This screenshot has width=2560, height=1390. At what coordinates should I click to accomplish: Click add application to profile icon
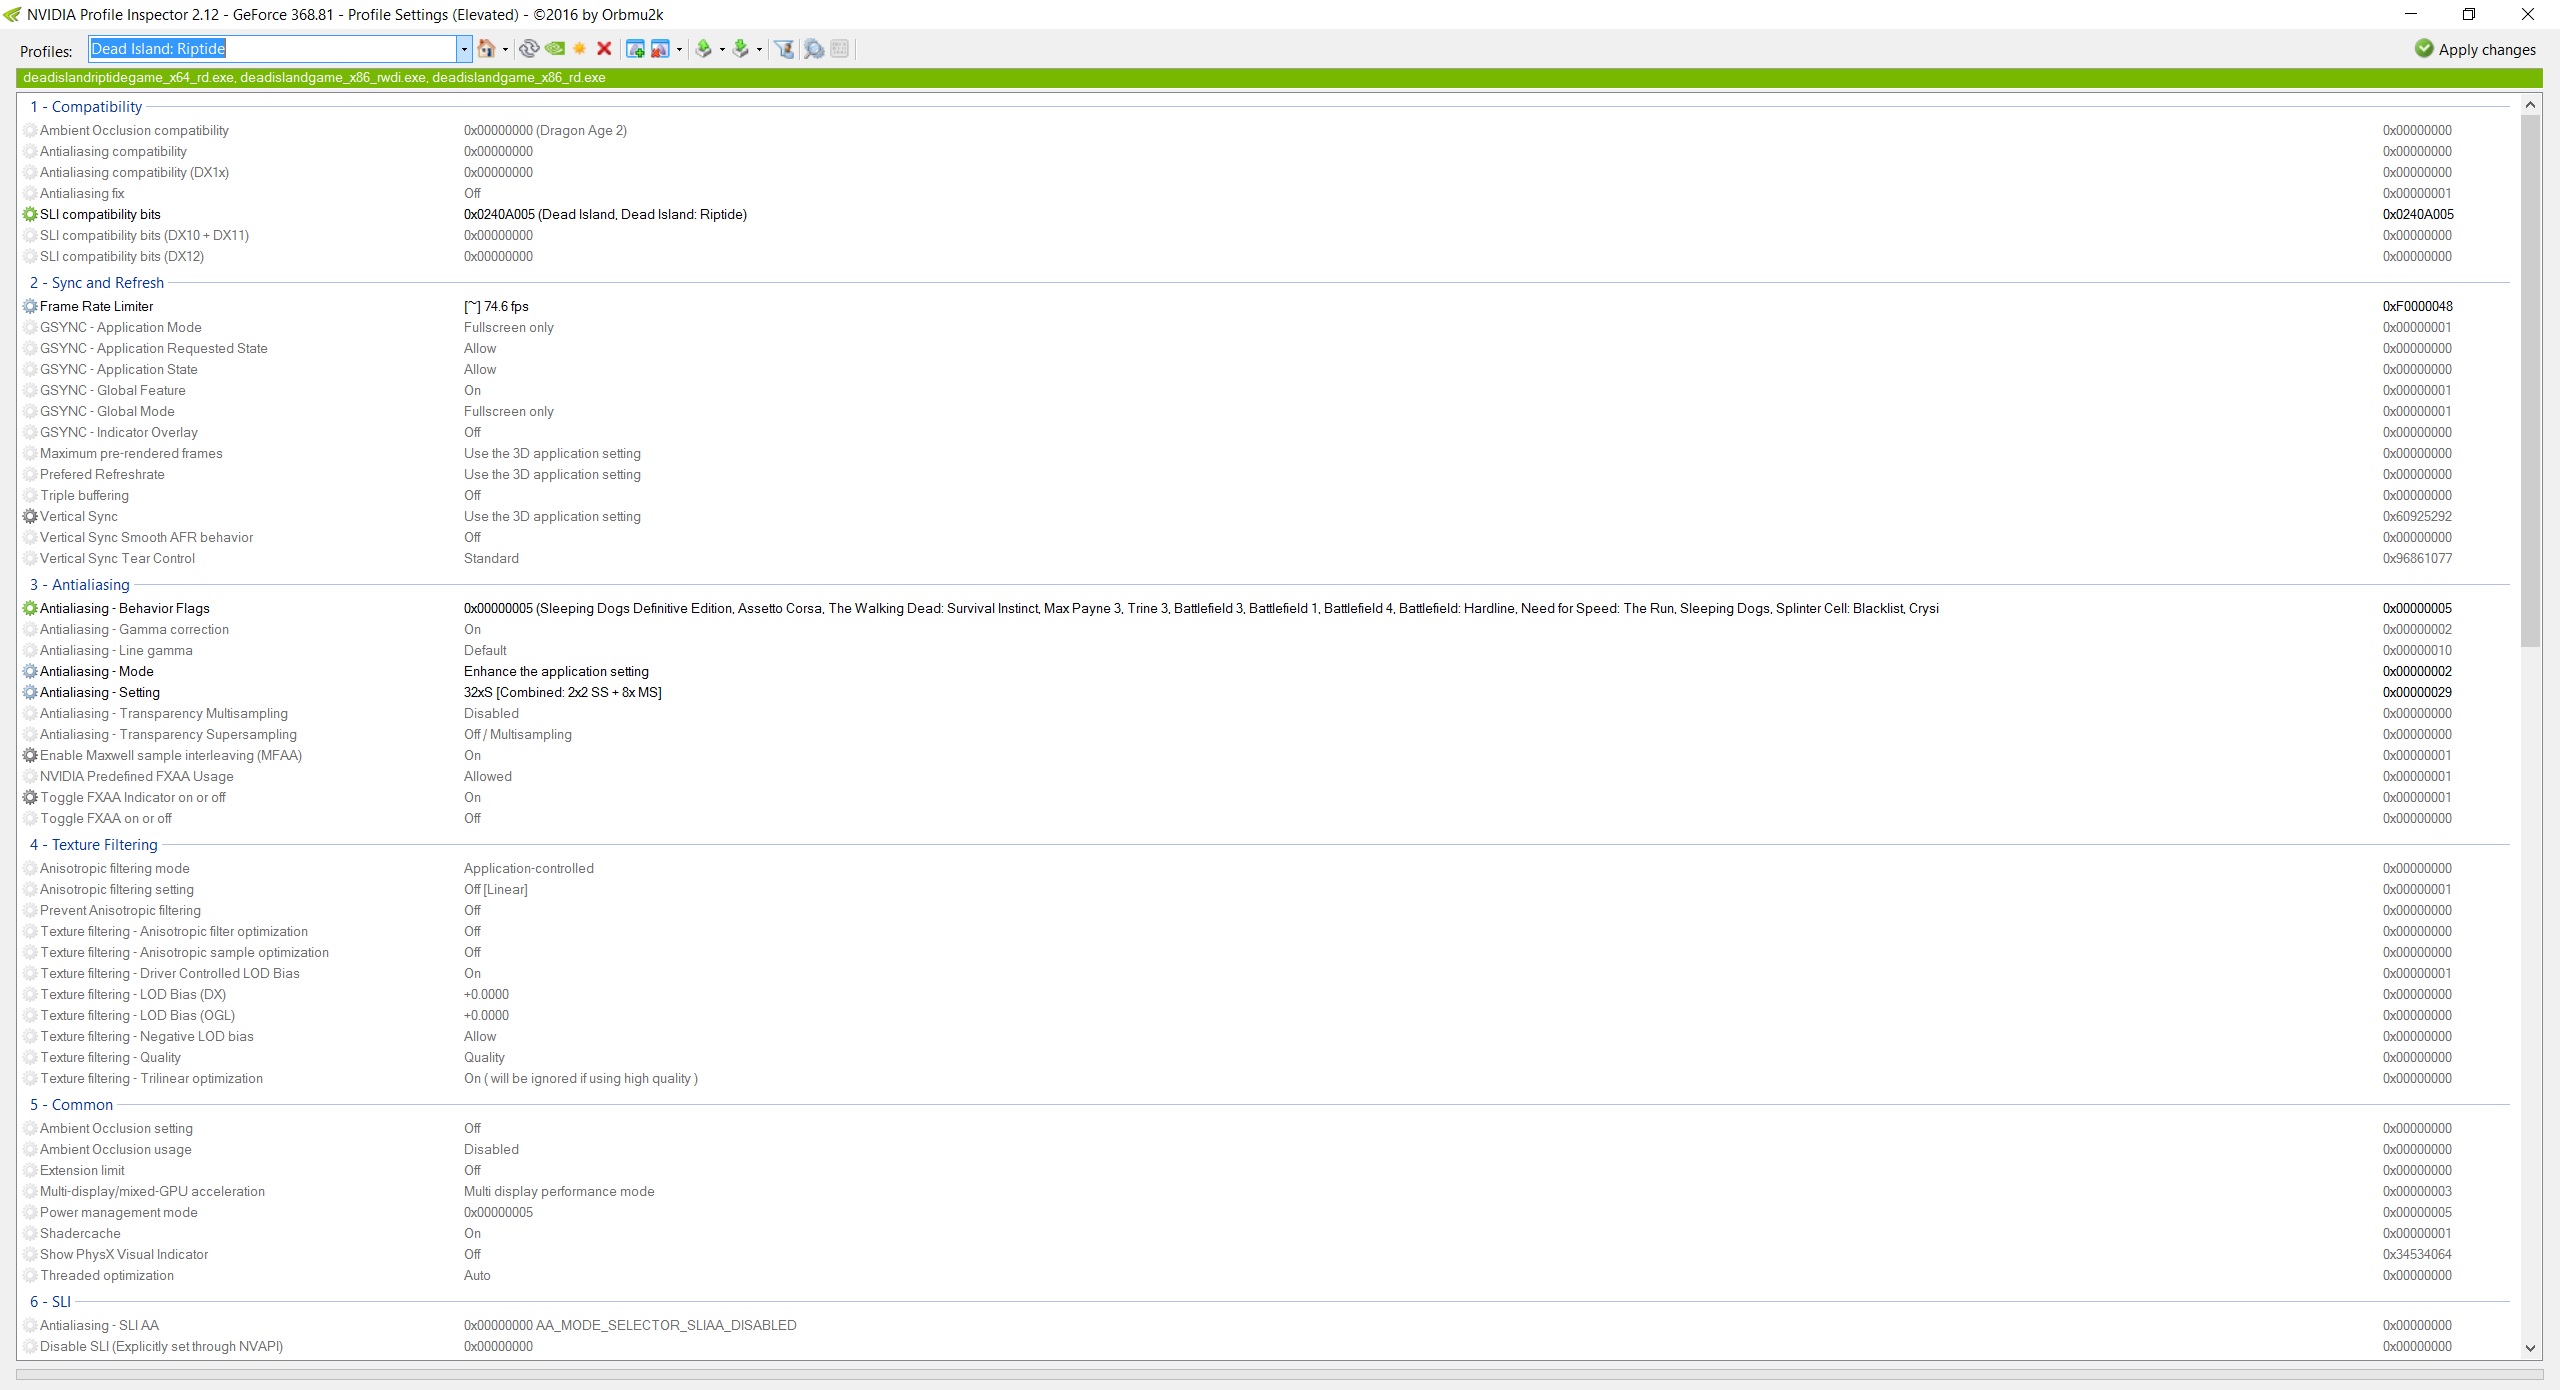click(635, 49)
